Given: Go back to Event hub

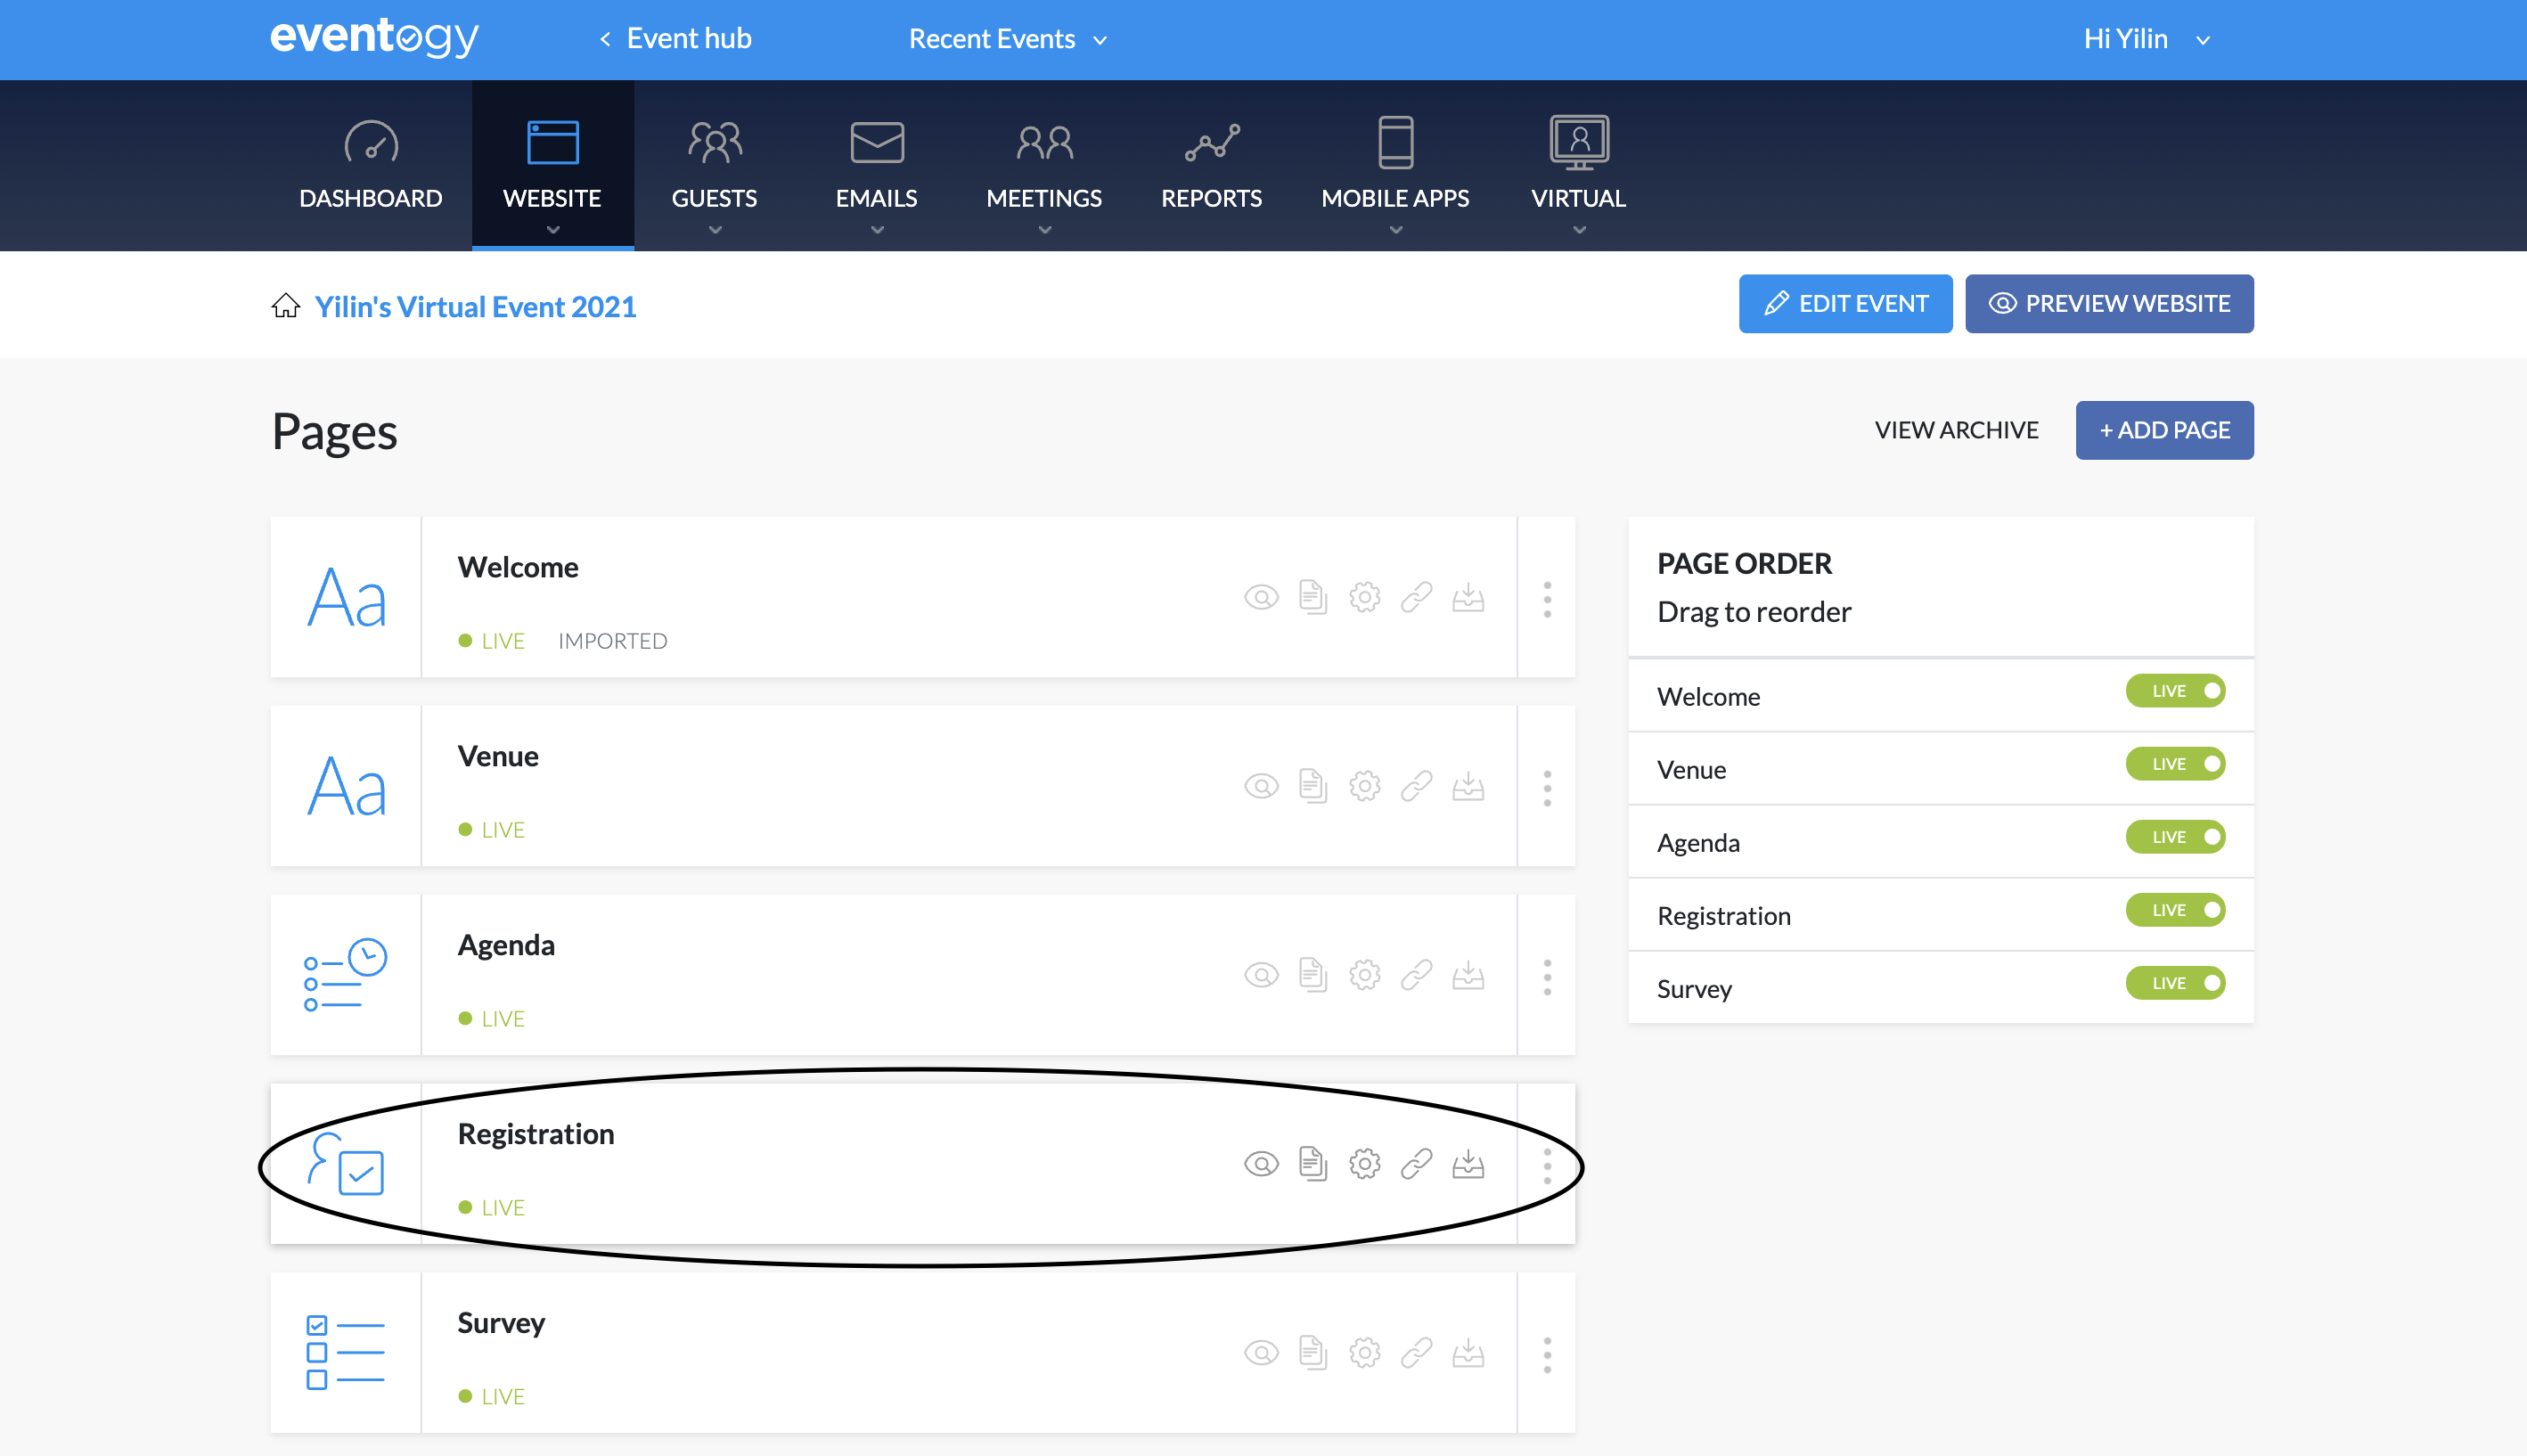Looking at the screenshot, I should [675, 39].
